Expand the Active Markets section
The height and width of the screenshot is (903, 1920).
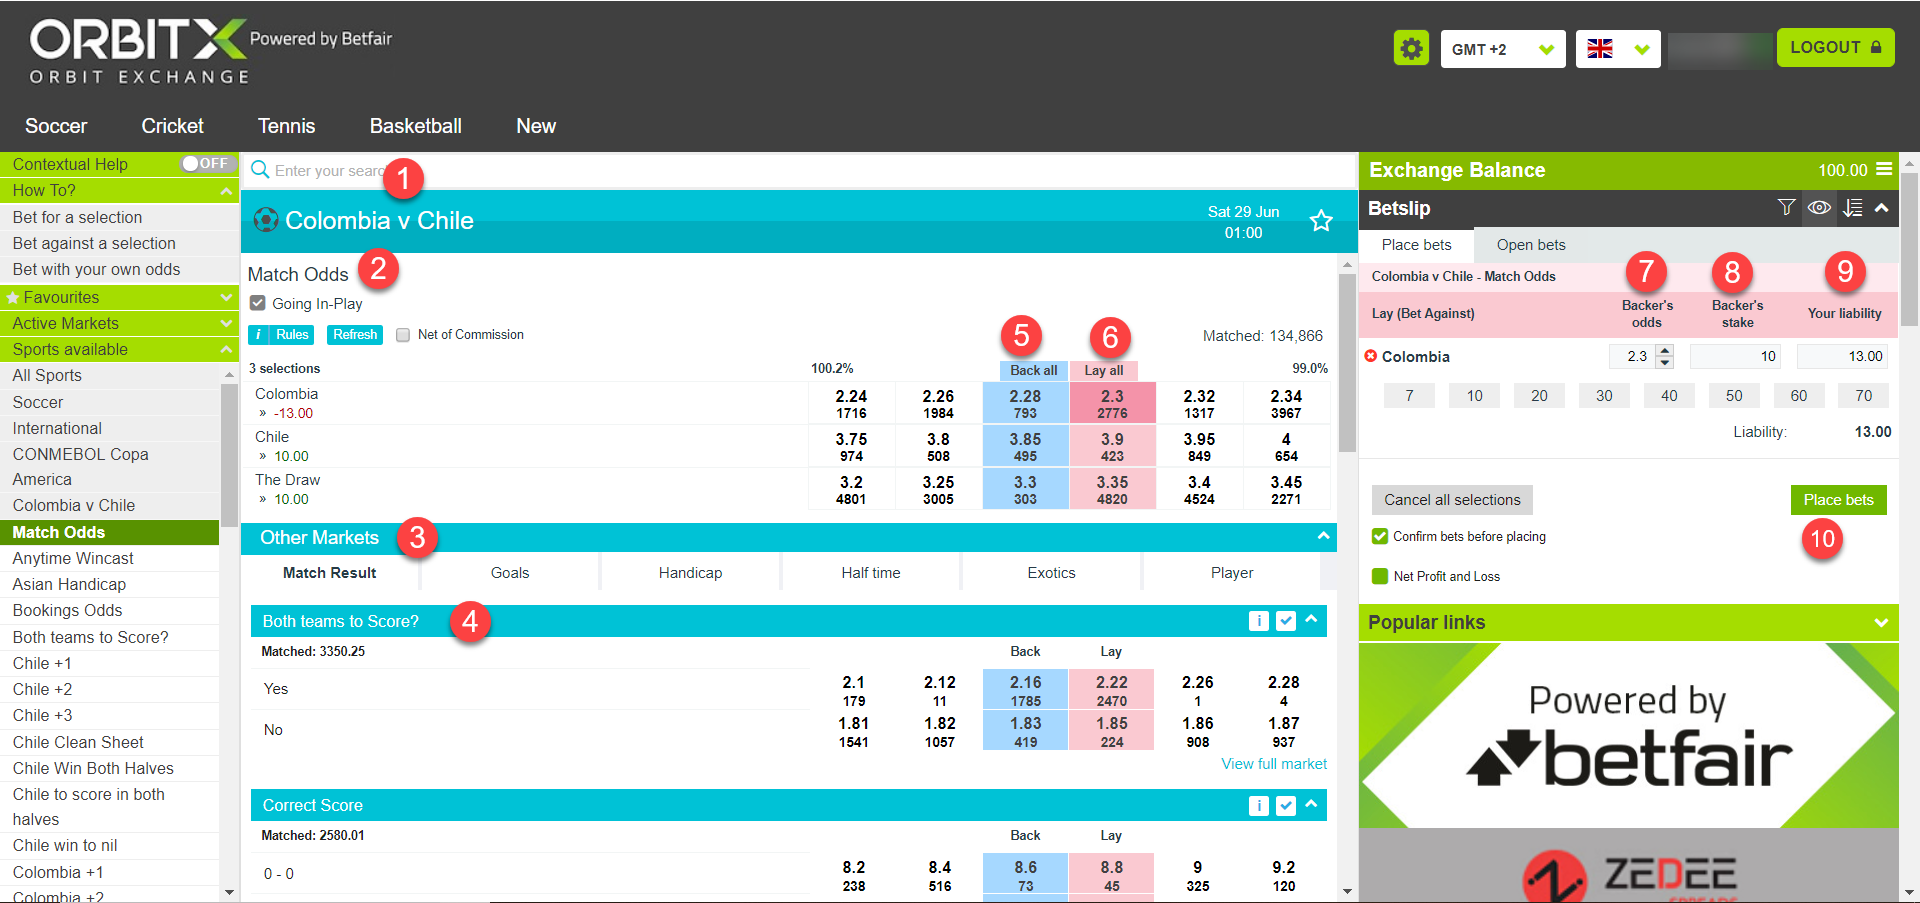[x=226, y=323]
